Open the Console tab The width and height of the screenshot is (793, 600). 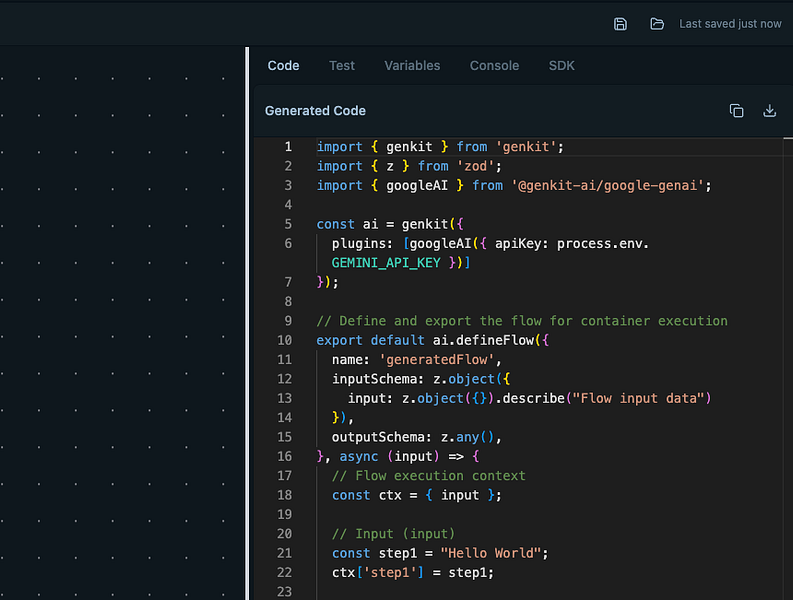[x=494, y=66]
